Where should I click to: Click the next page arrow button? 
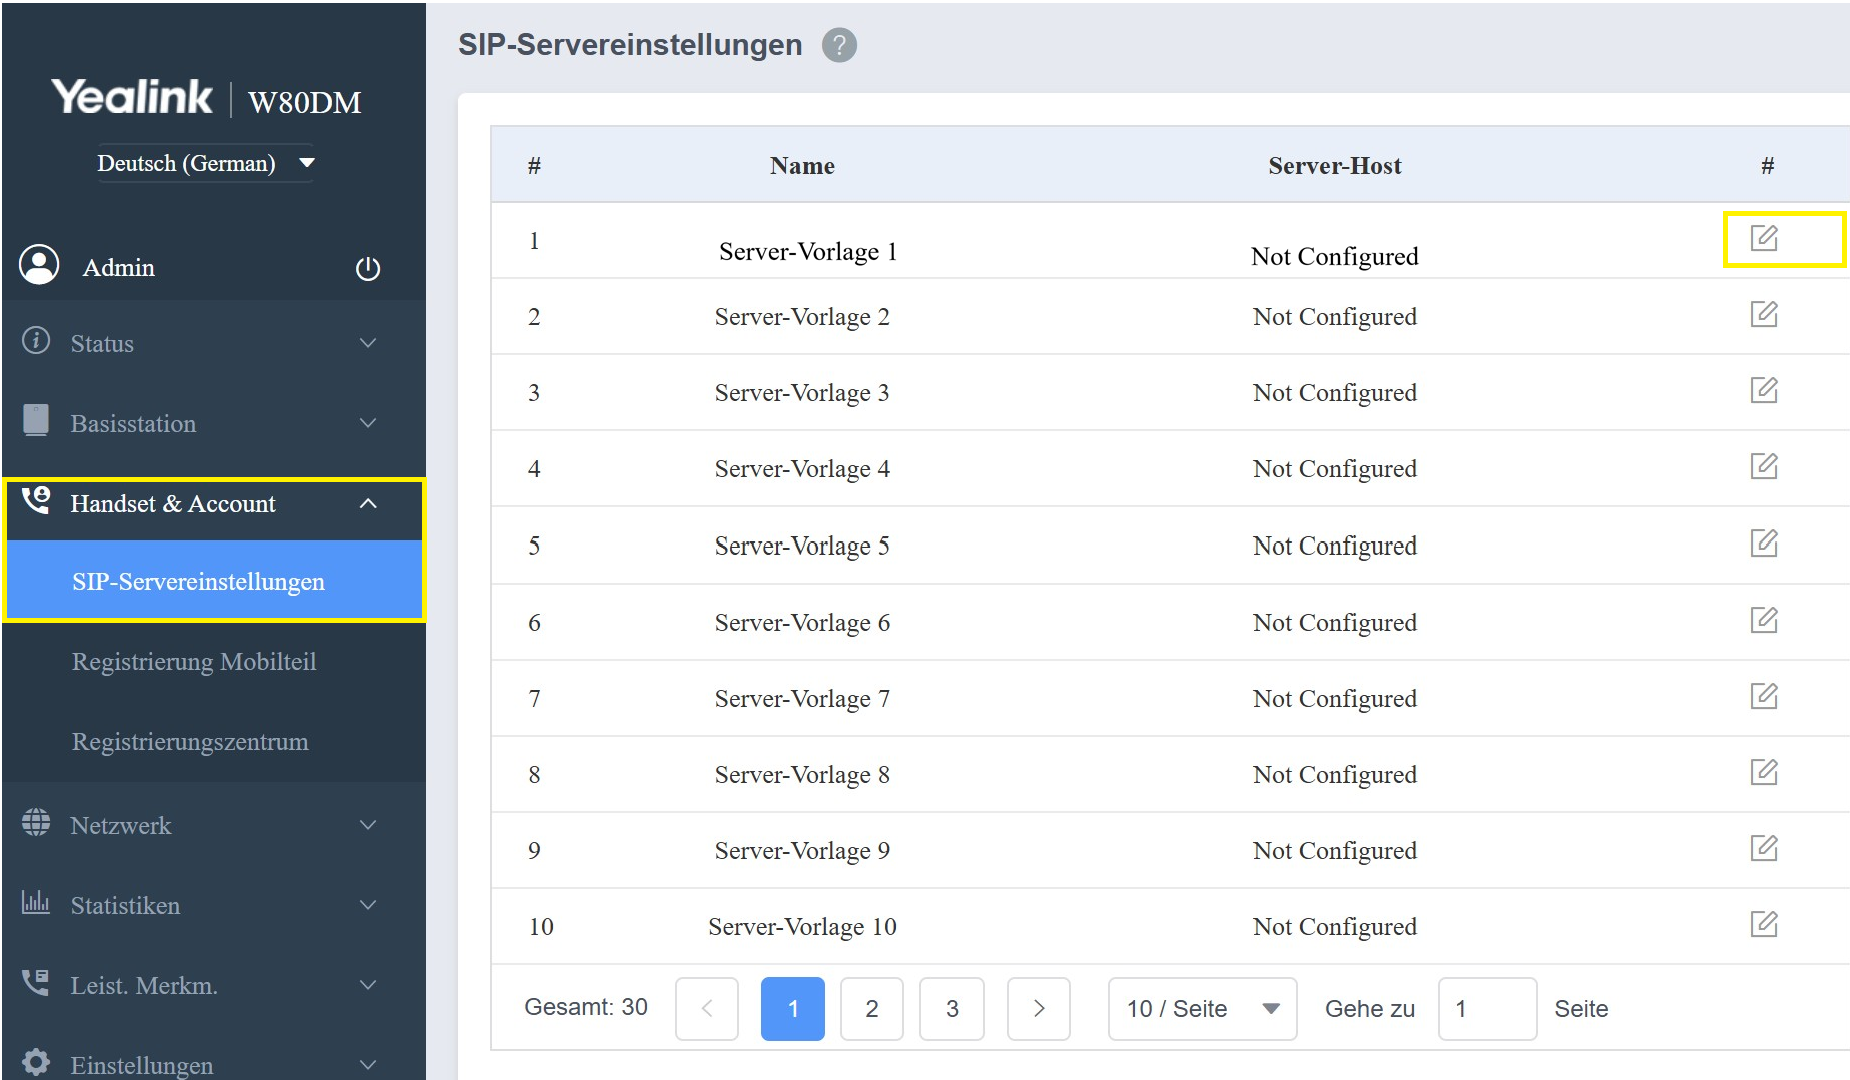(x=1038, y=1008)
